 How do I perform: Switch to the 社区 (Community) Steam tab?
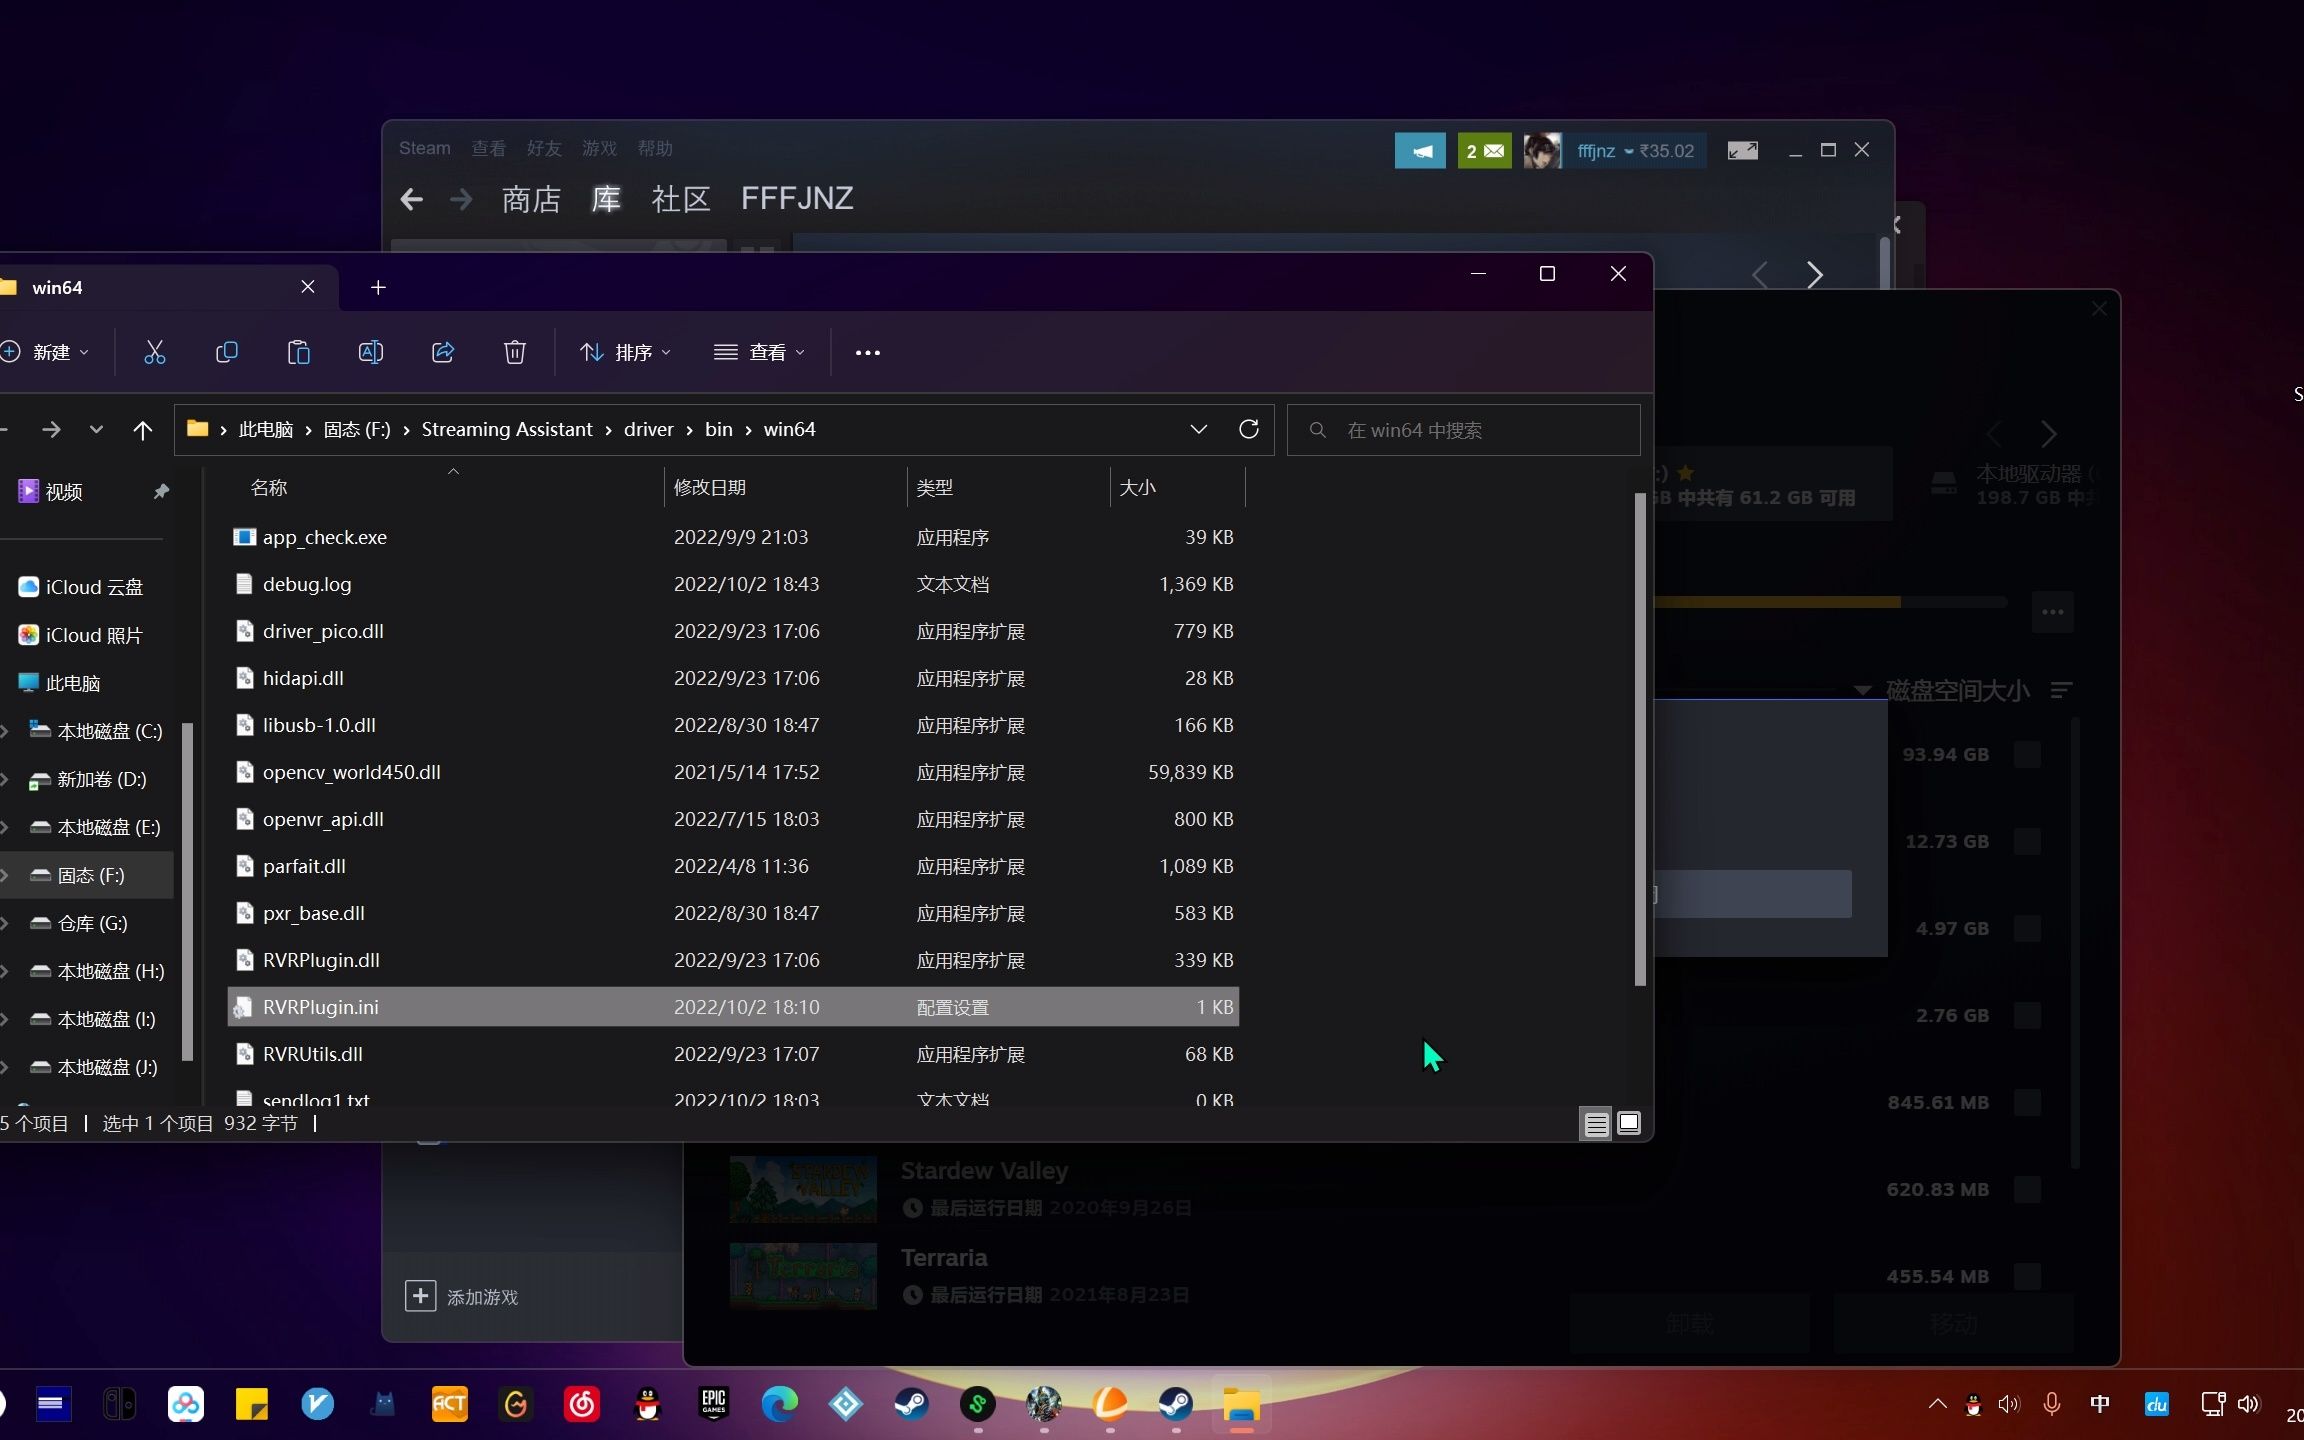pos(680,199)
